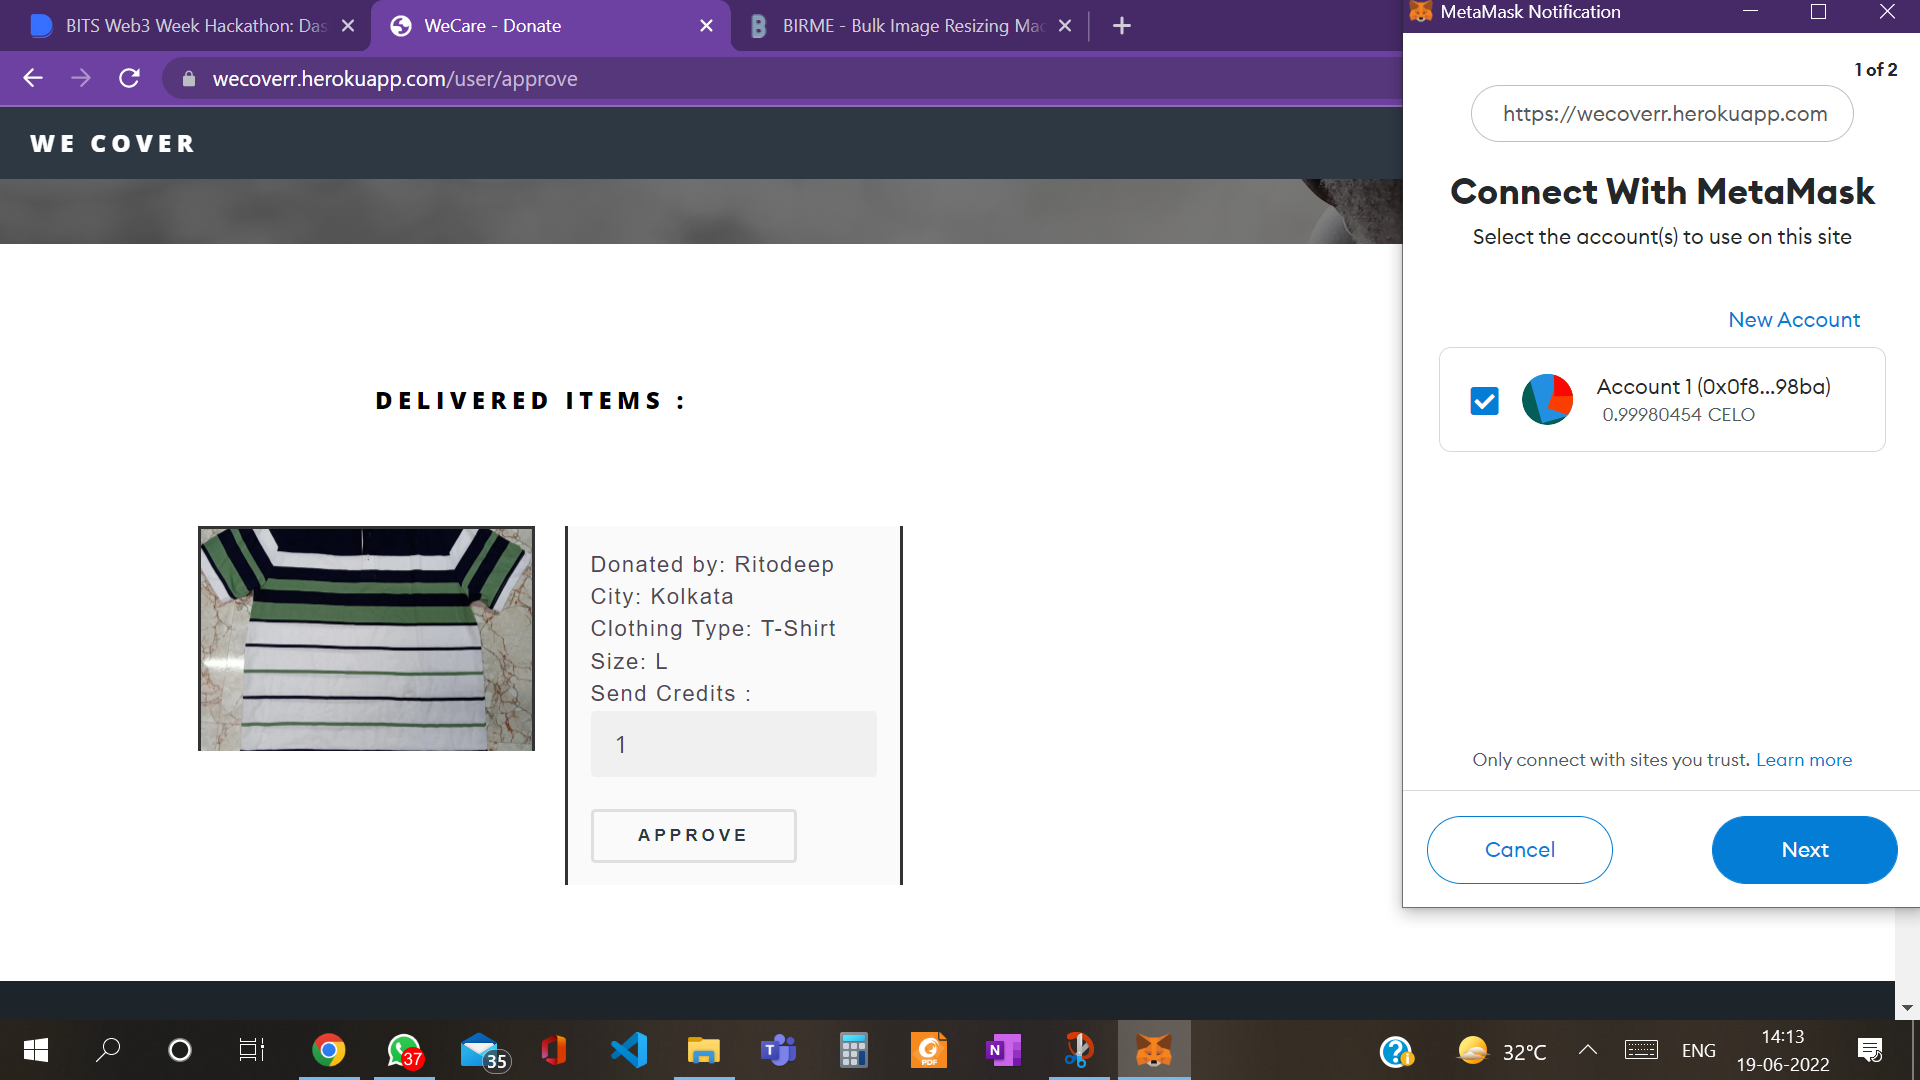Click the browser back arrow
1920x1080 pixels.
point(33,78)
